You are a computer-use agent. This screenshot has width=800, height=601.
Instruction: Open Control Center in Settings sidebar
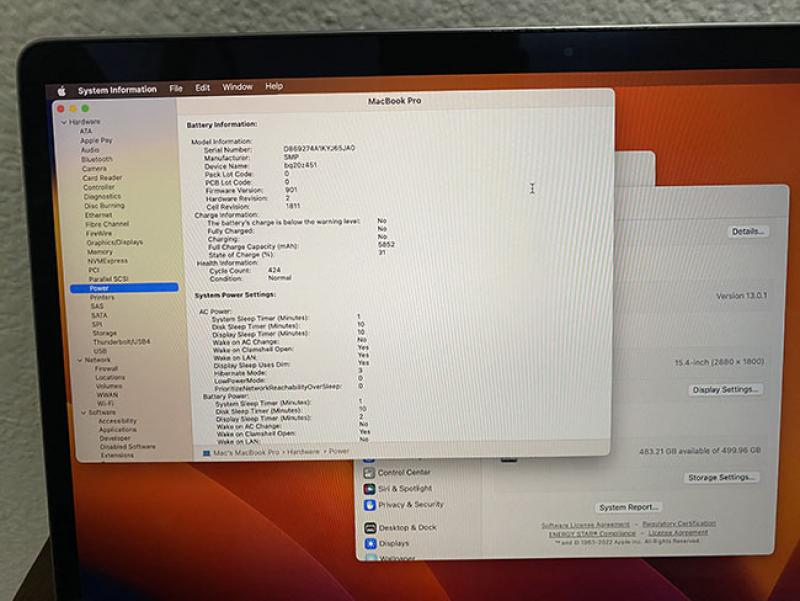pyautogui.click(x=398, y=472)
